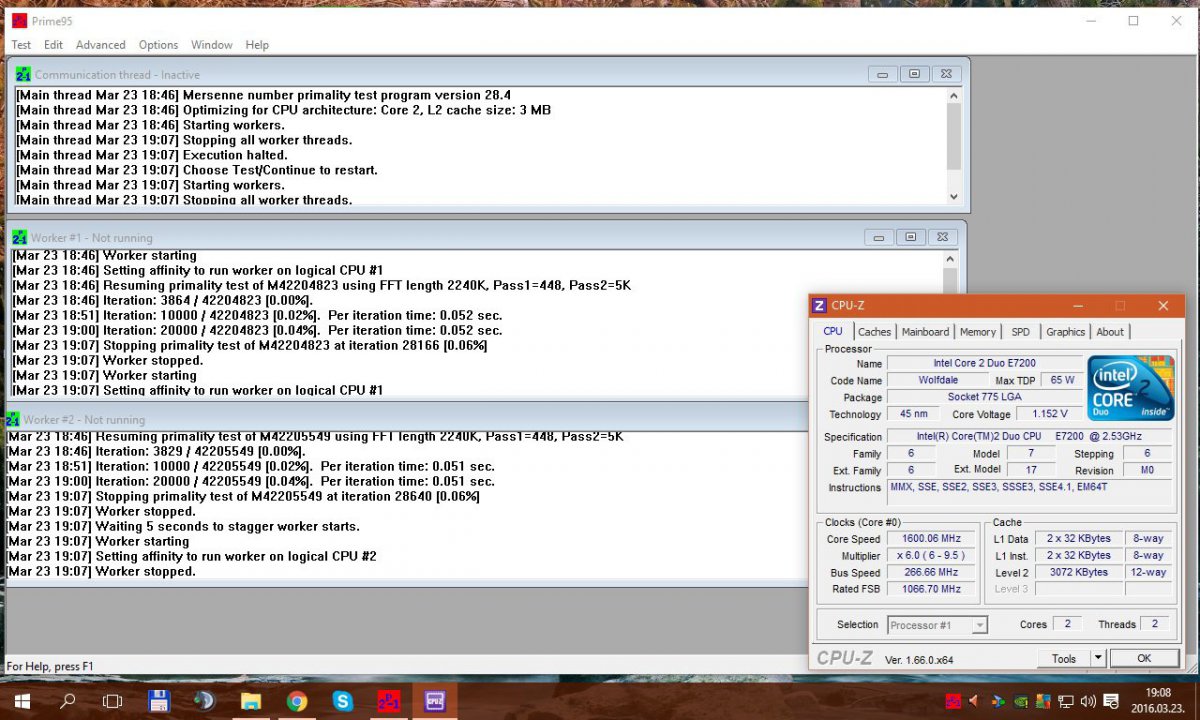
Task: Switch to the About tab in CPU-Z
Action: click(x=1110, y=332)
